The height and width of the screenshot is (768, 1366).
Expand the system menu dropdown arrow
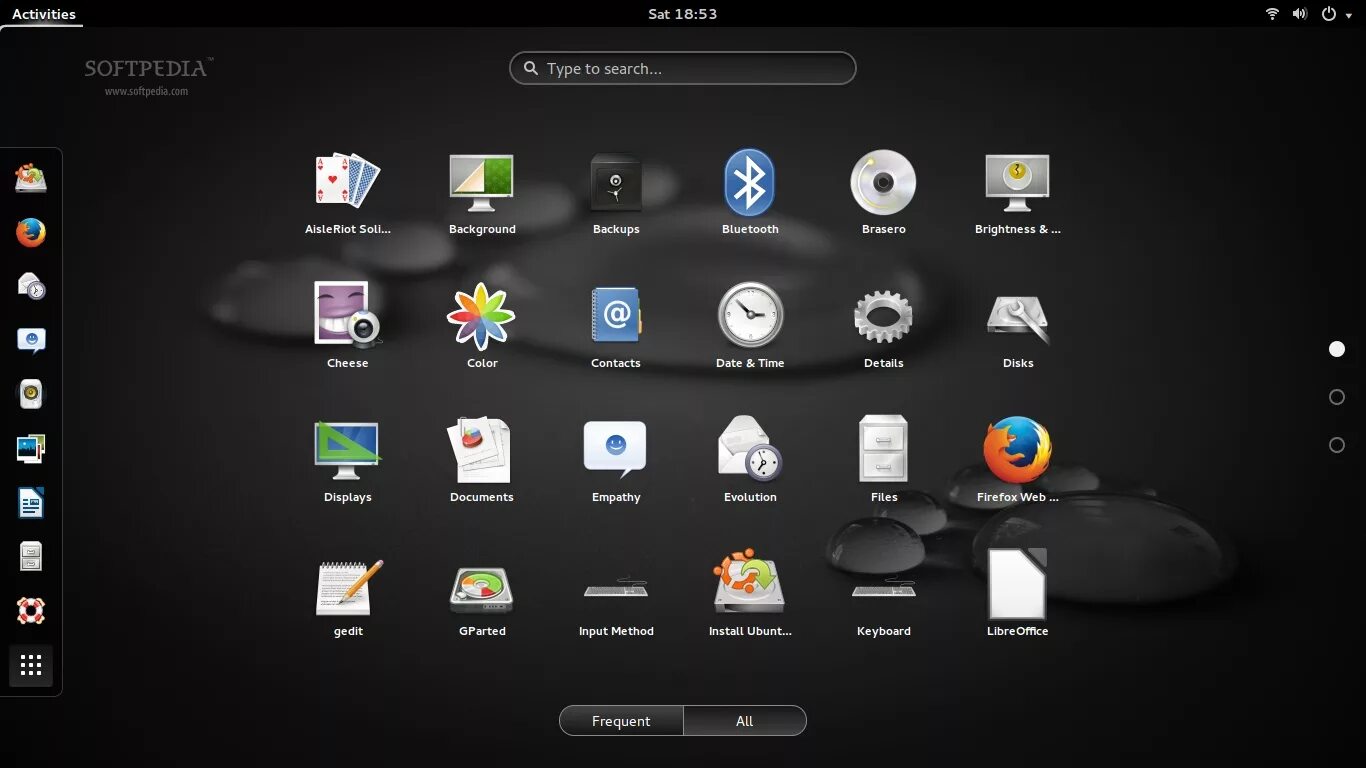(1348, 15)
